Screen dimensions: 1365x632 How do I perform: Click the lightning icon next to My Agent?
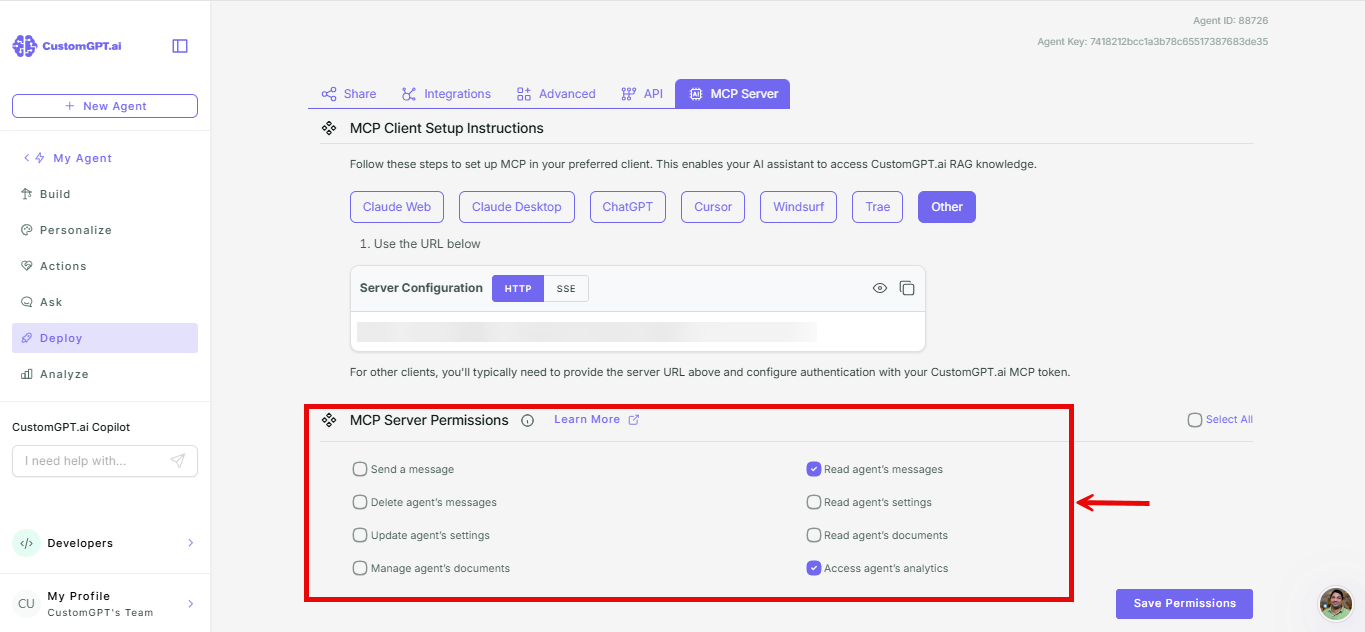tap(40, 158)
